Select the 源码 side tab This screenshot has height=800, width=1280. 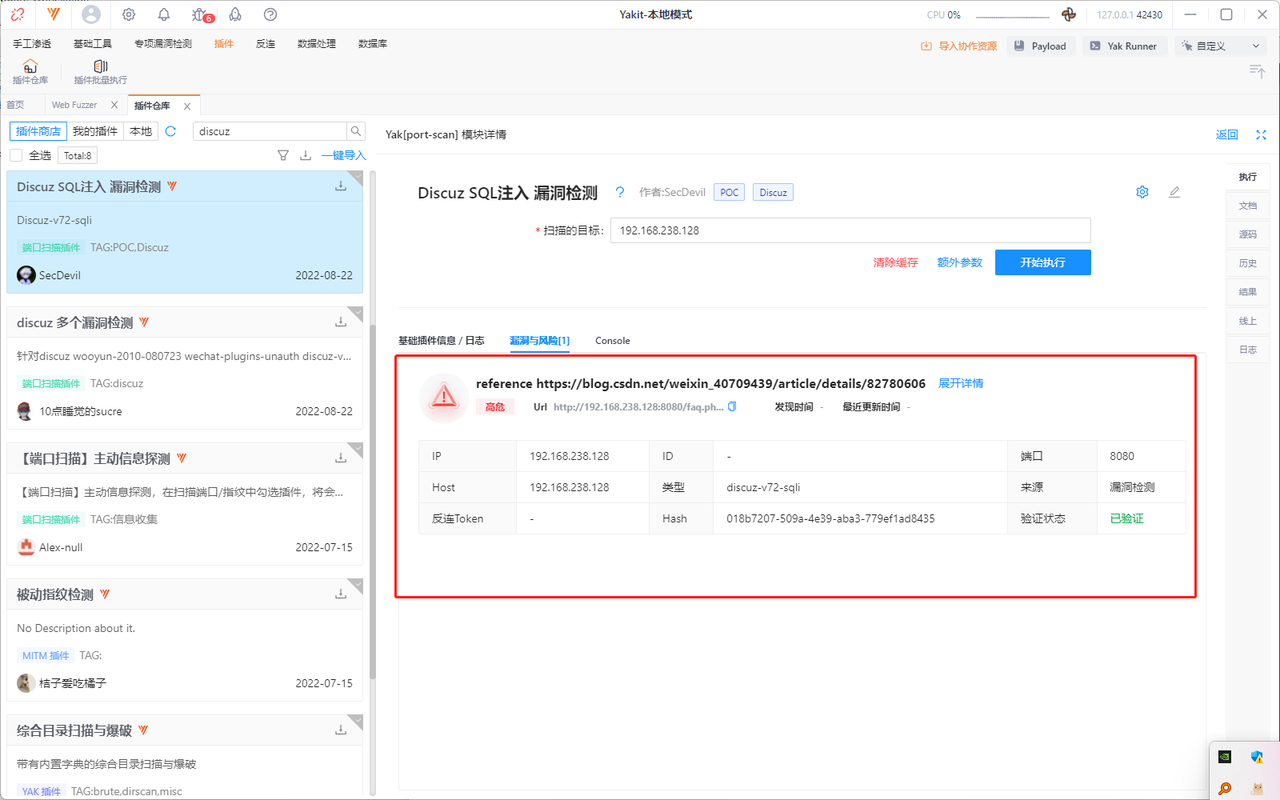pos(1248,235)
